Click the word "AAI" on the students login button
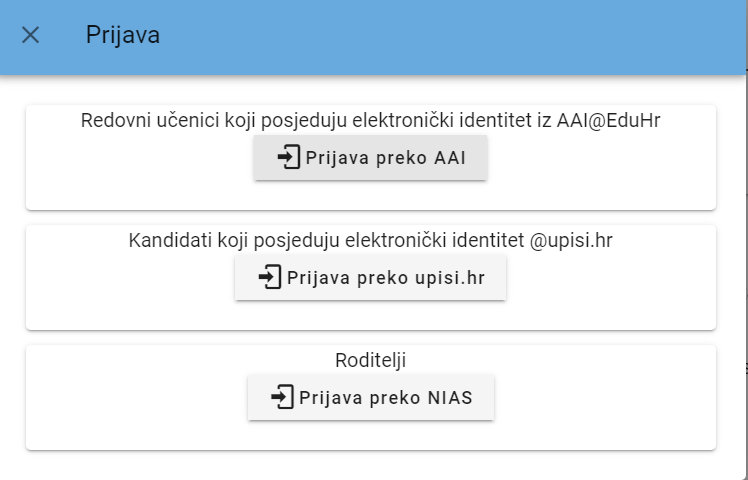This screenshot has height=480, width=748. point(448,158)
